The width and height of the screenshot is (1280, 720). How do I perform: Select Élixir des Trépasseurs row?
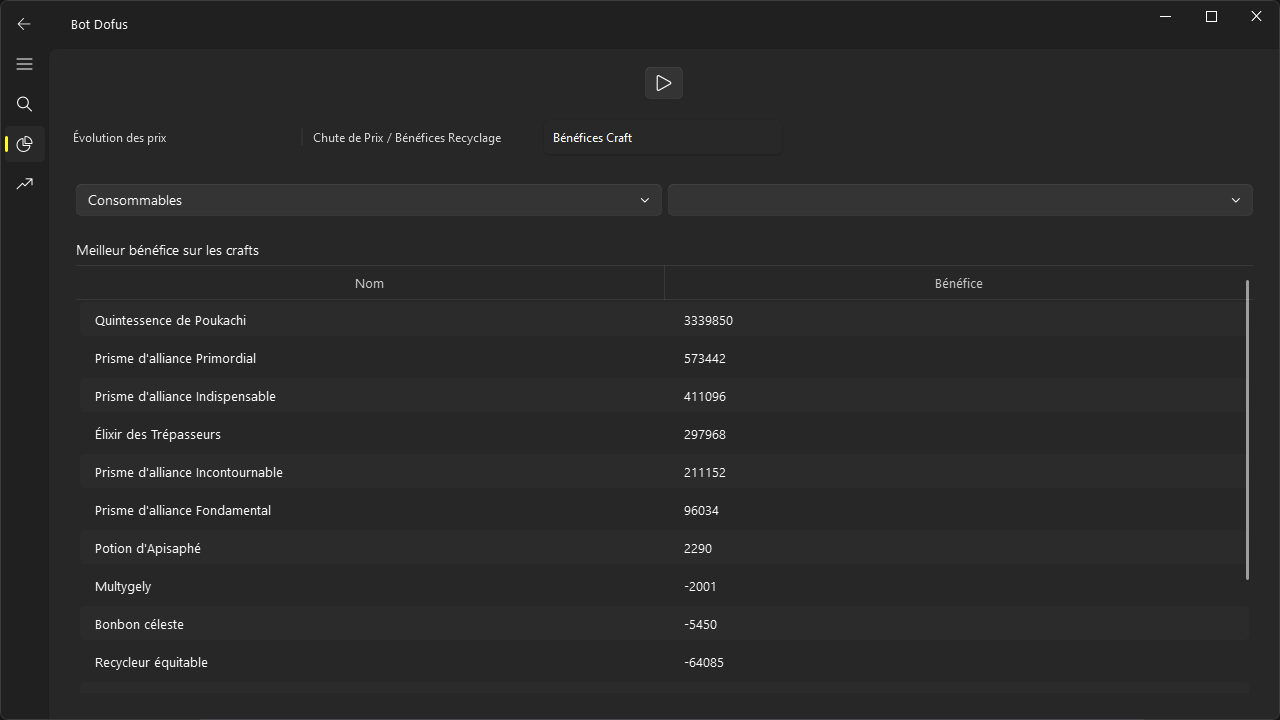click(663, 434)
